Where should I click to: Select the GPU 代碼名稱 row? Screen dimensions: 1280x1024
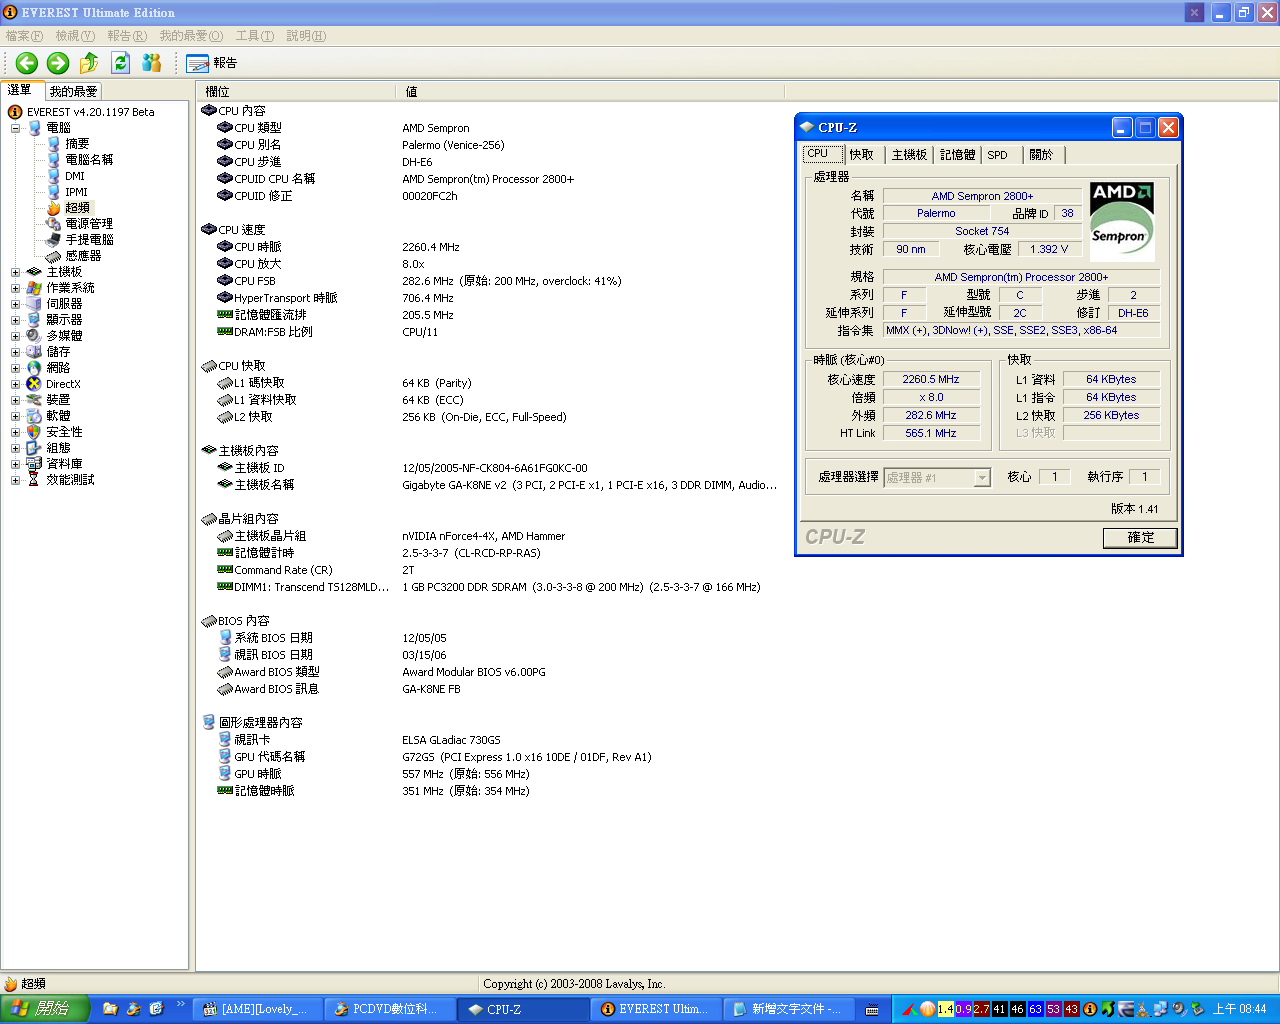490,757
